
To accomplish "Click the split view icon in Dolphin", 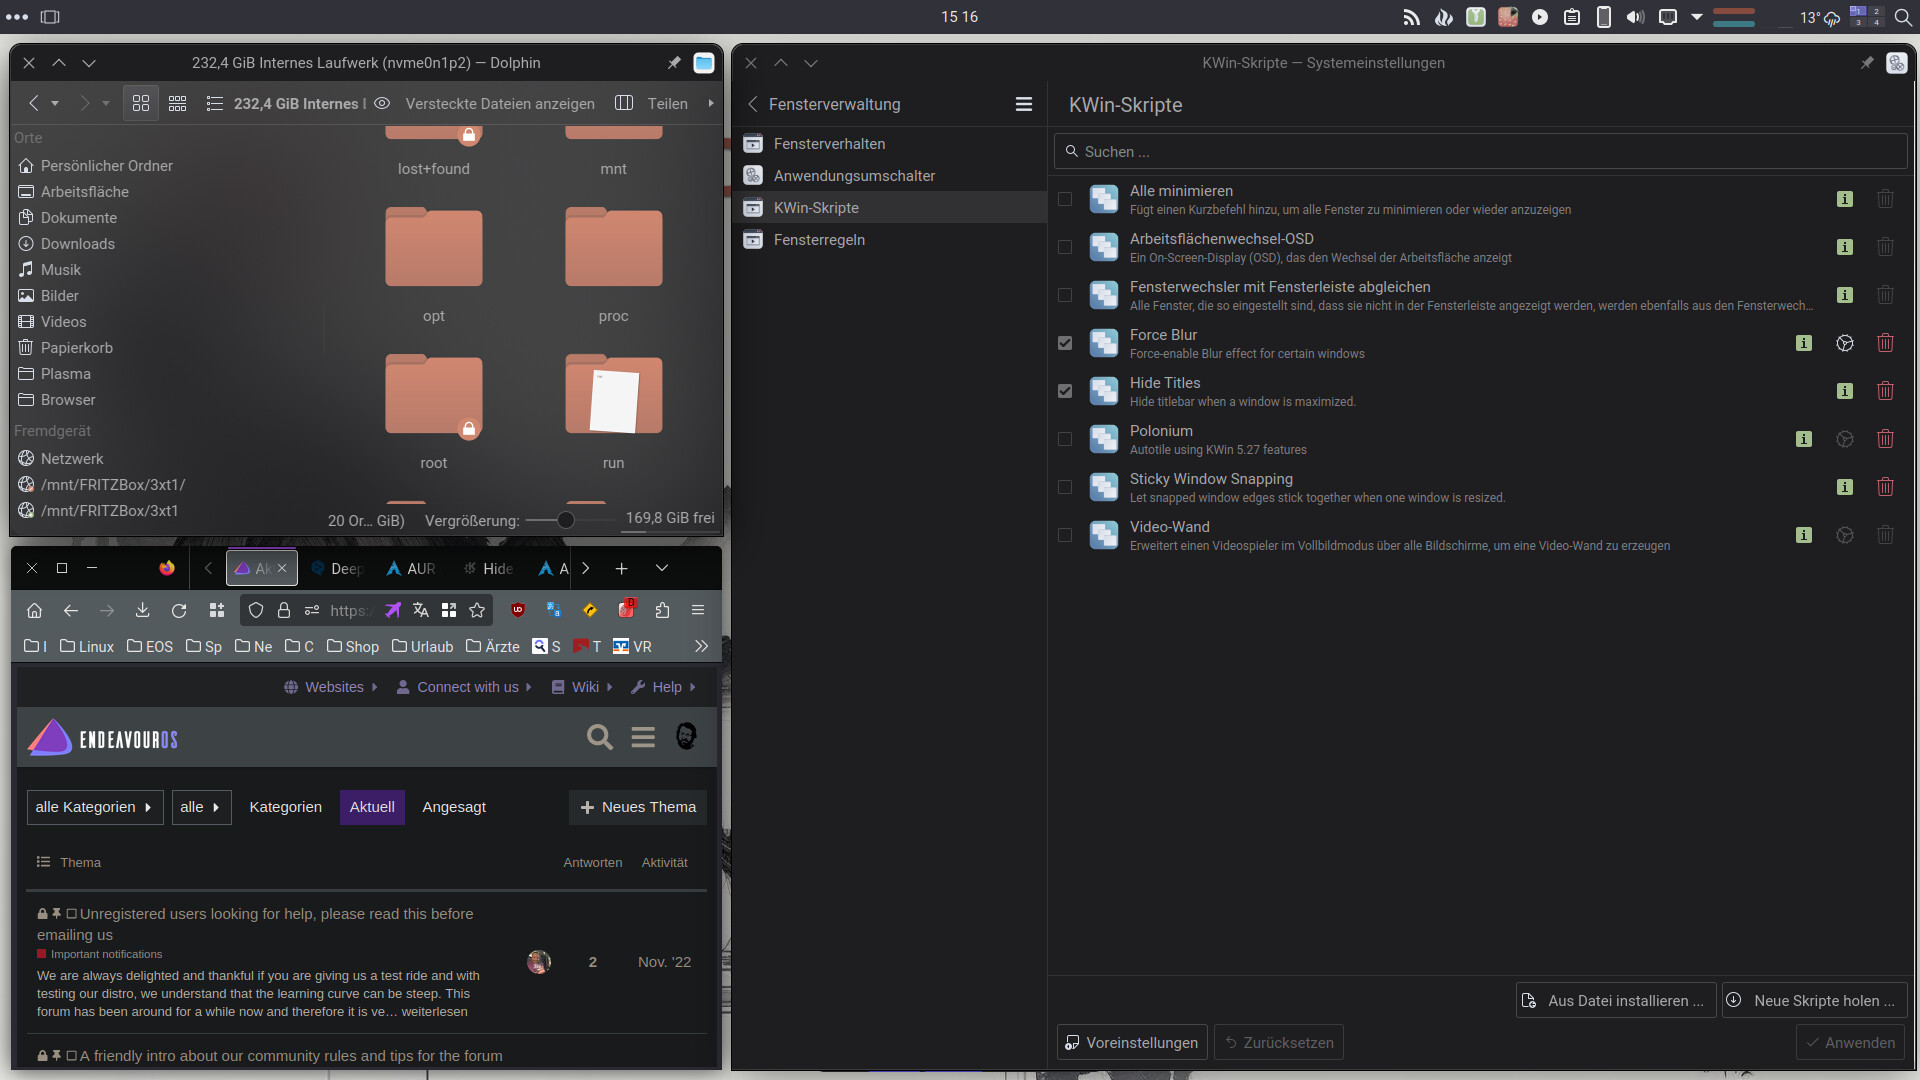I will point(624,103).
